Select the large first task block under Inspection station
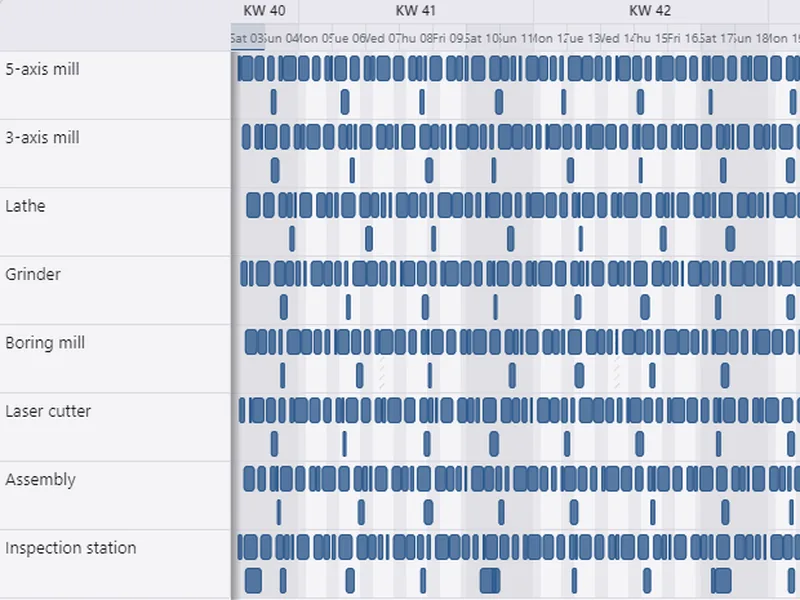The width and height of the screenshot is (800, 600). click(x=254, y=581)
